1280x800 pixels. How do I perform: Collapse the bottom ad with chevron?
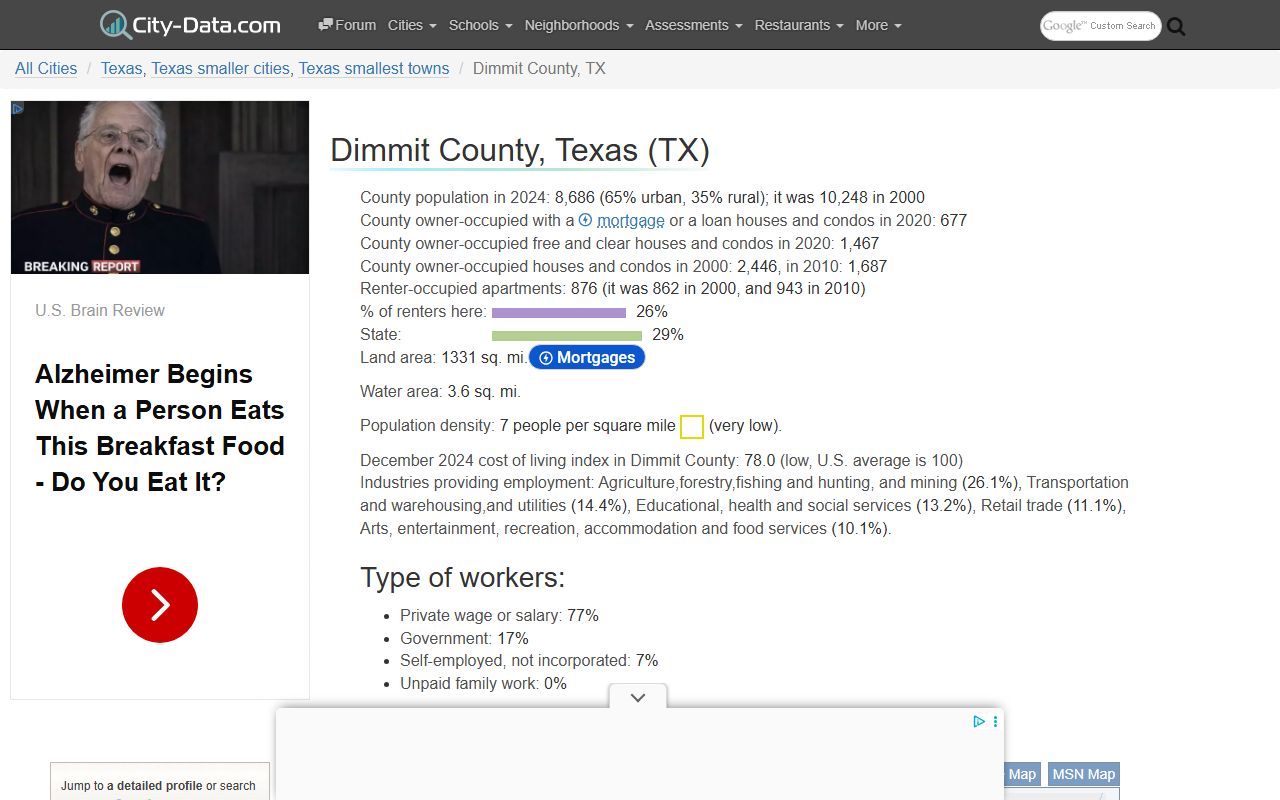click(x=638, y=697)
